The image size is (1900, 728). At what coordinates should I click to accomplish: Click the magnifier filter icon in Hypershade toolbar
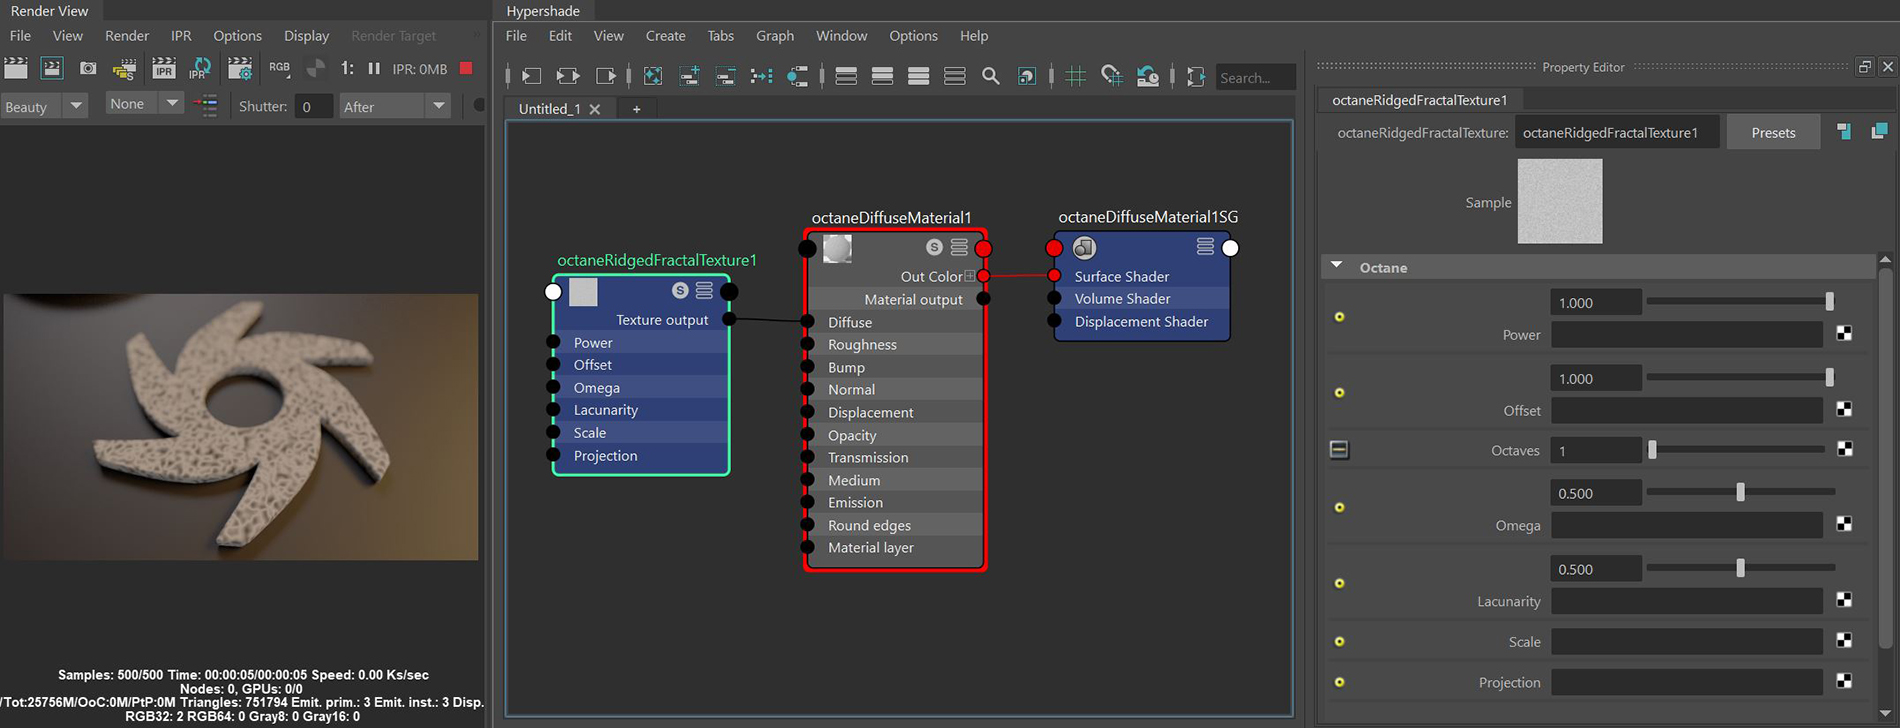pyautogui.click(x=990, y=76)
